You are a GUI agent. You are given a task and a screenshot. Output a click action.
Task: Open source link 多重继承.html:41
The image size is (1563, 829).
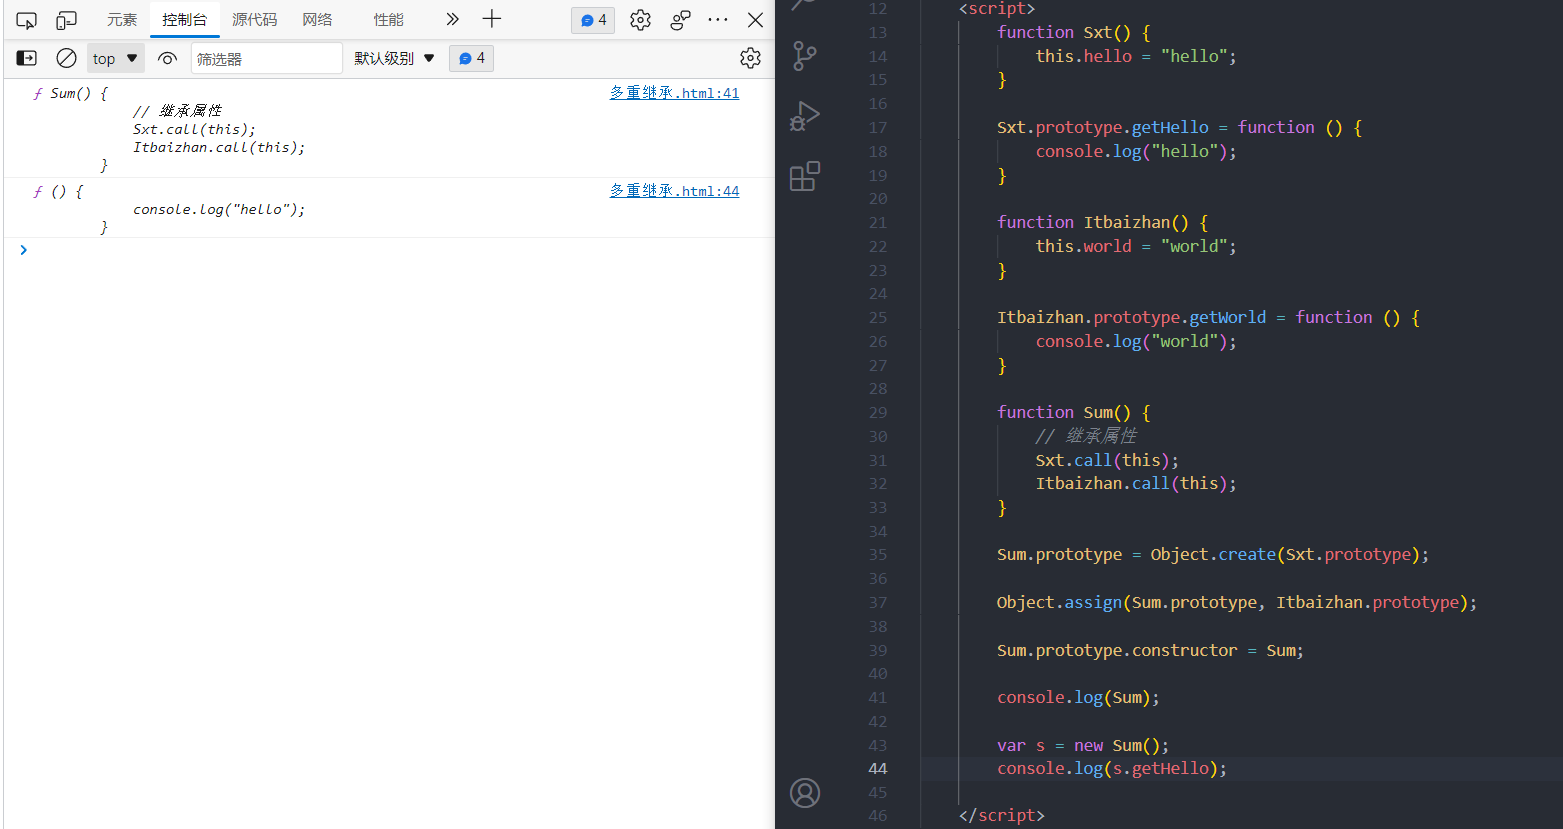tap(675, 93)
